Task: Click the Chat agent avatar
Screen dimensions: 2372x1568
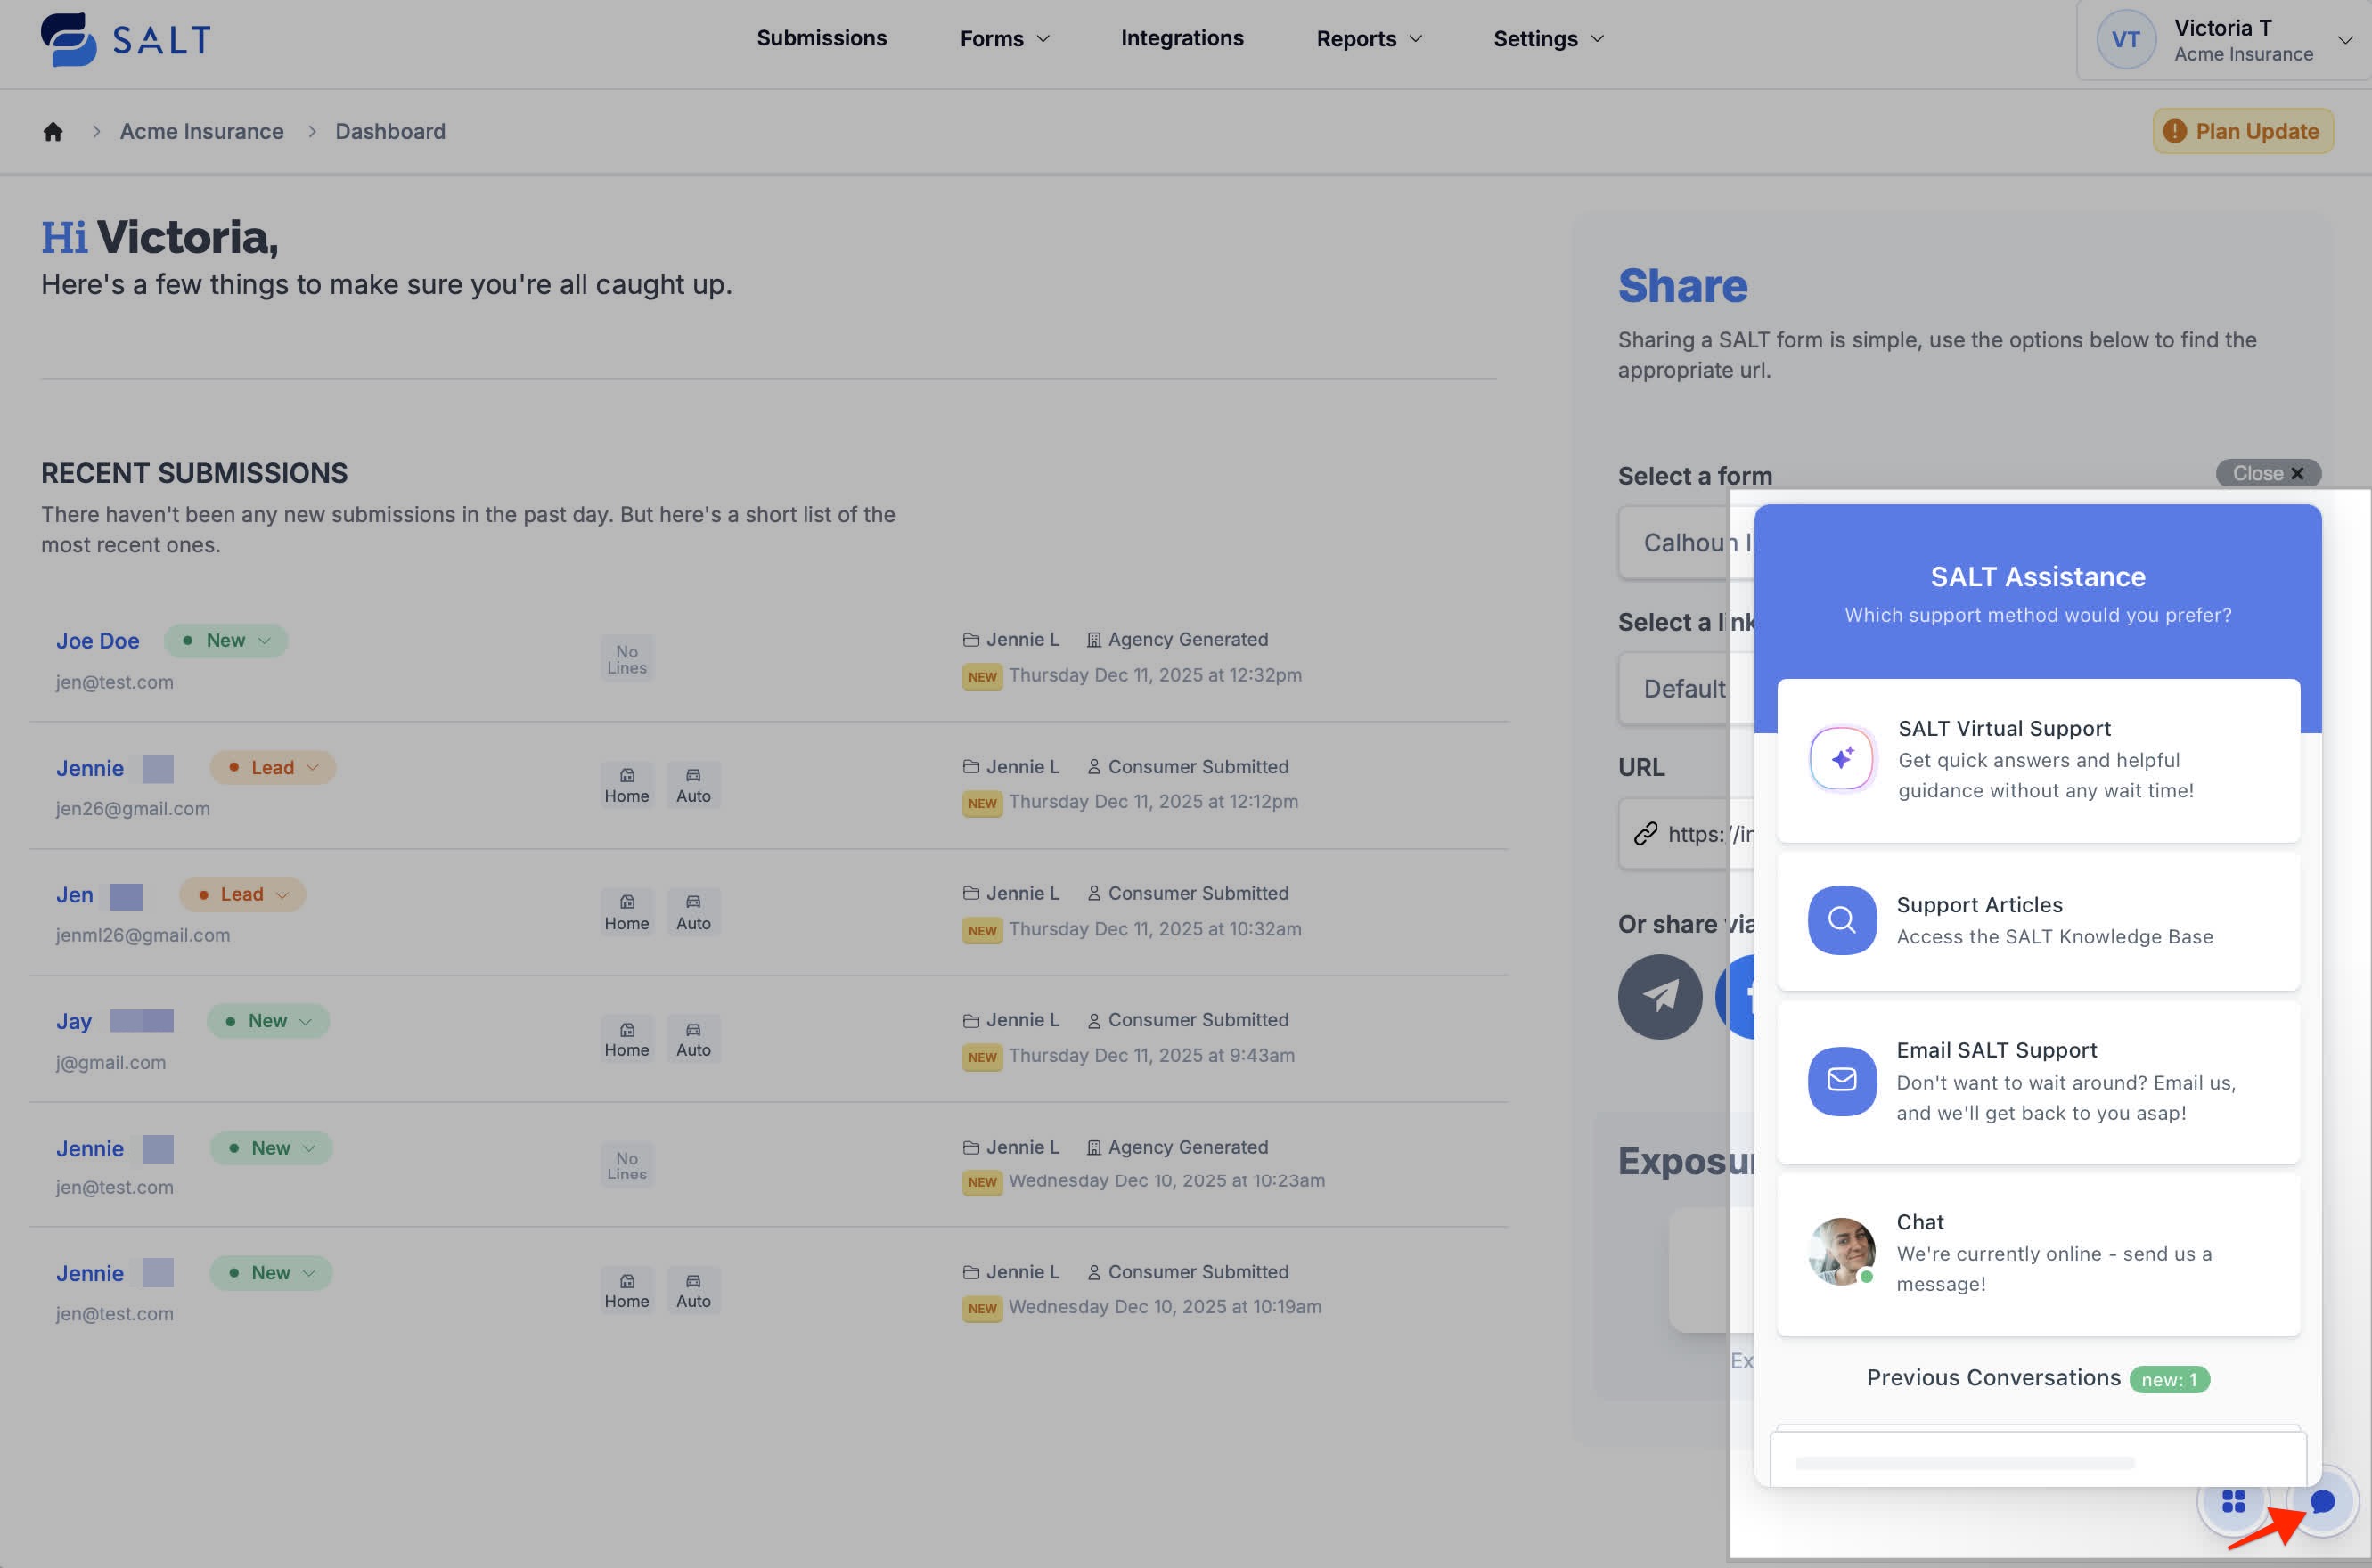Action: (x=1842, y=1251)
